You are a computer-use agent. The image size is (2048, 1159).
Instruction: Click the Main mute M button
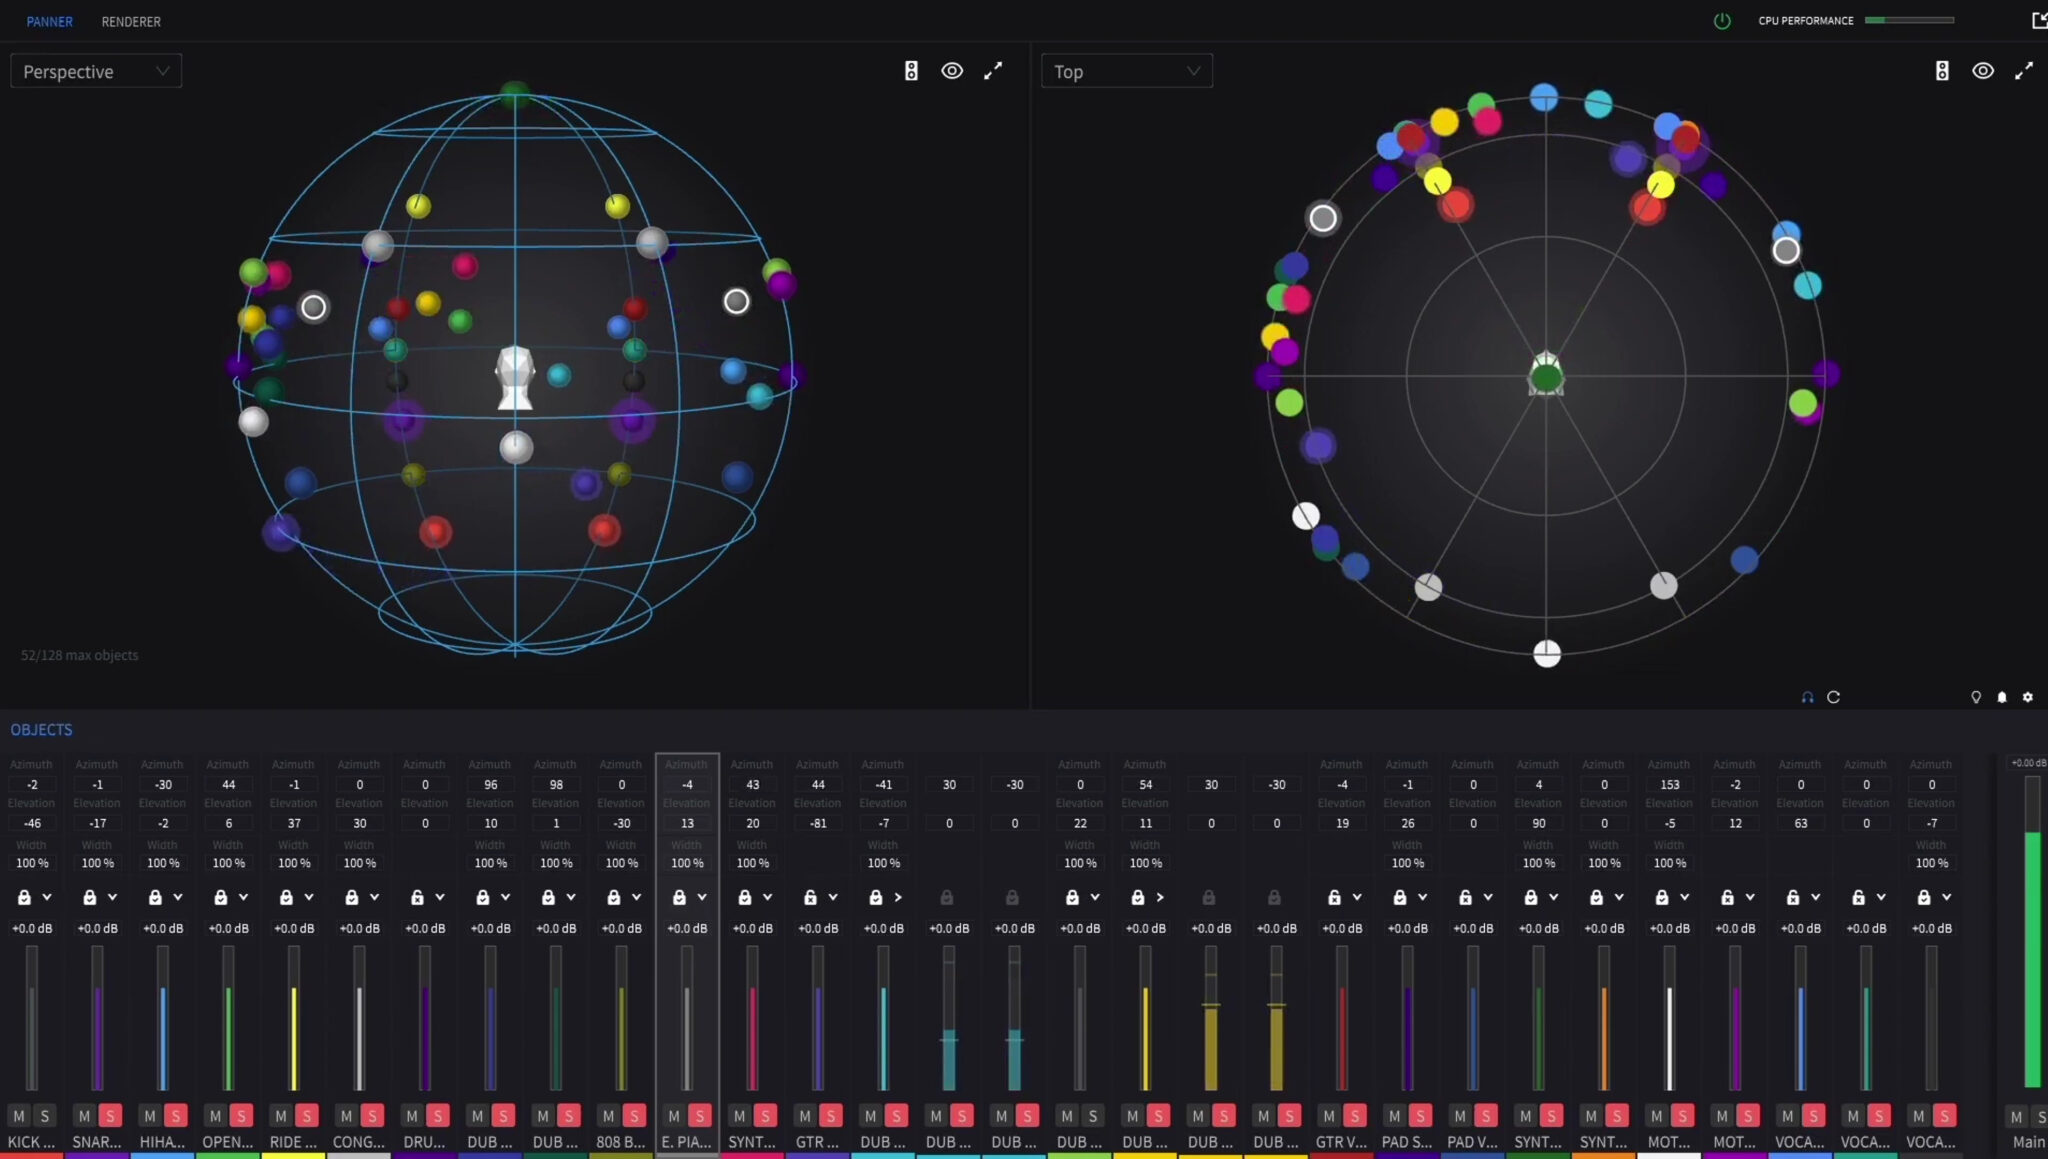coord(2016,1117)
